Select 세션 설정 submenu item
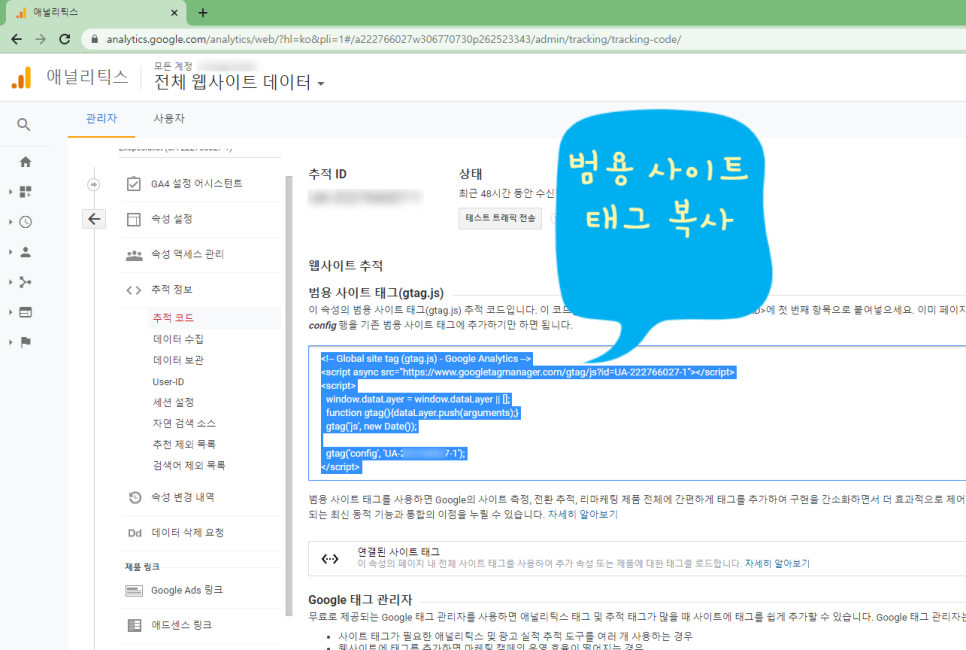The width and height of the screenshot is (966, 650). [173, 402]
